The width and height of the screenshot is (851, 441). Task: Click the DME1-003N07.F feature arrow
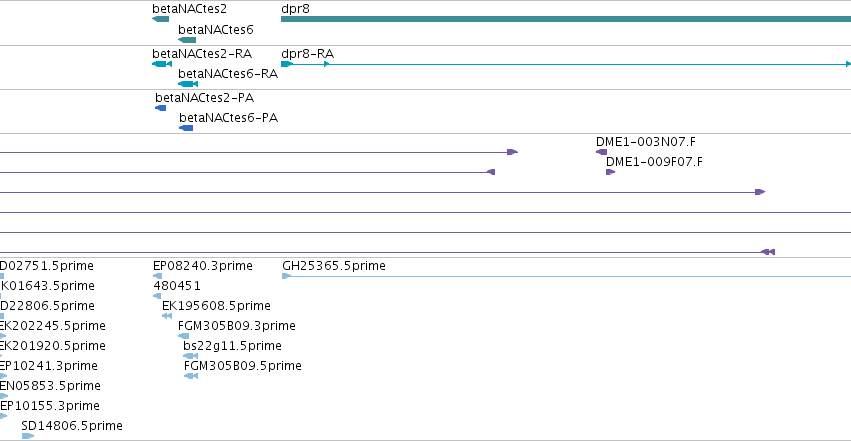[x=601, y=152]
